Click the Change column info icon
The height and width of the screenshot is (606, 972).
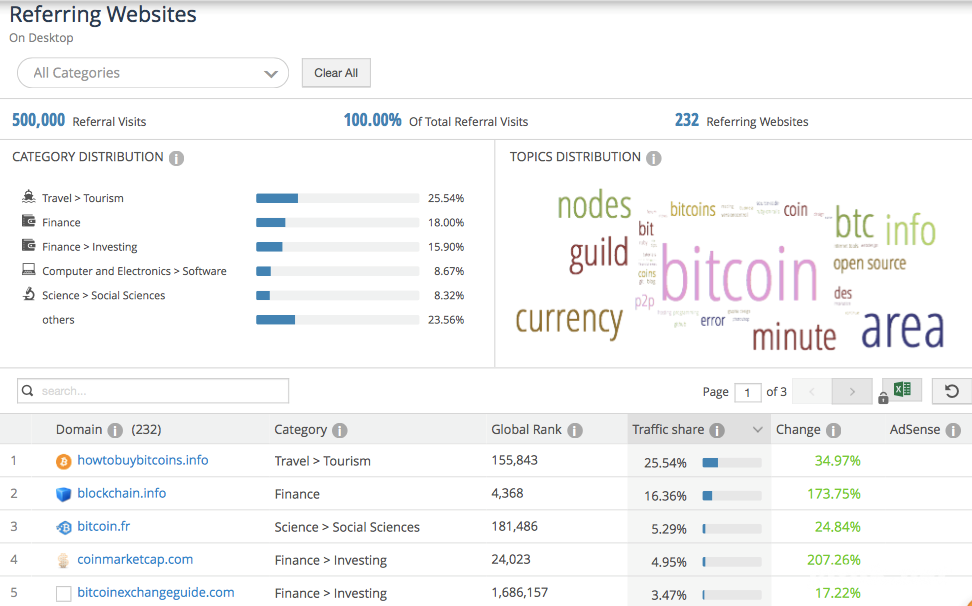pyautogui.click(x=834, y=431)
